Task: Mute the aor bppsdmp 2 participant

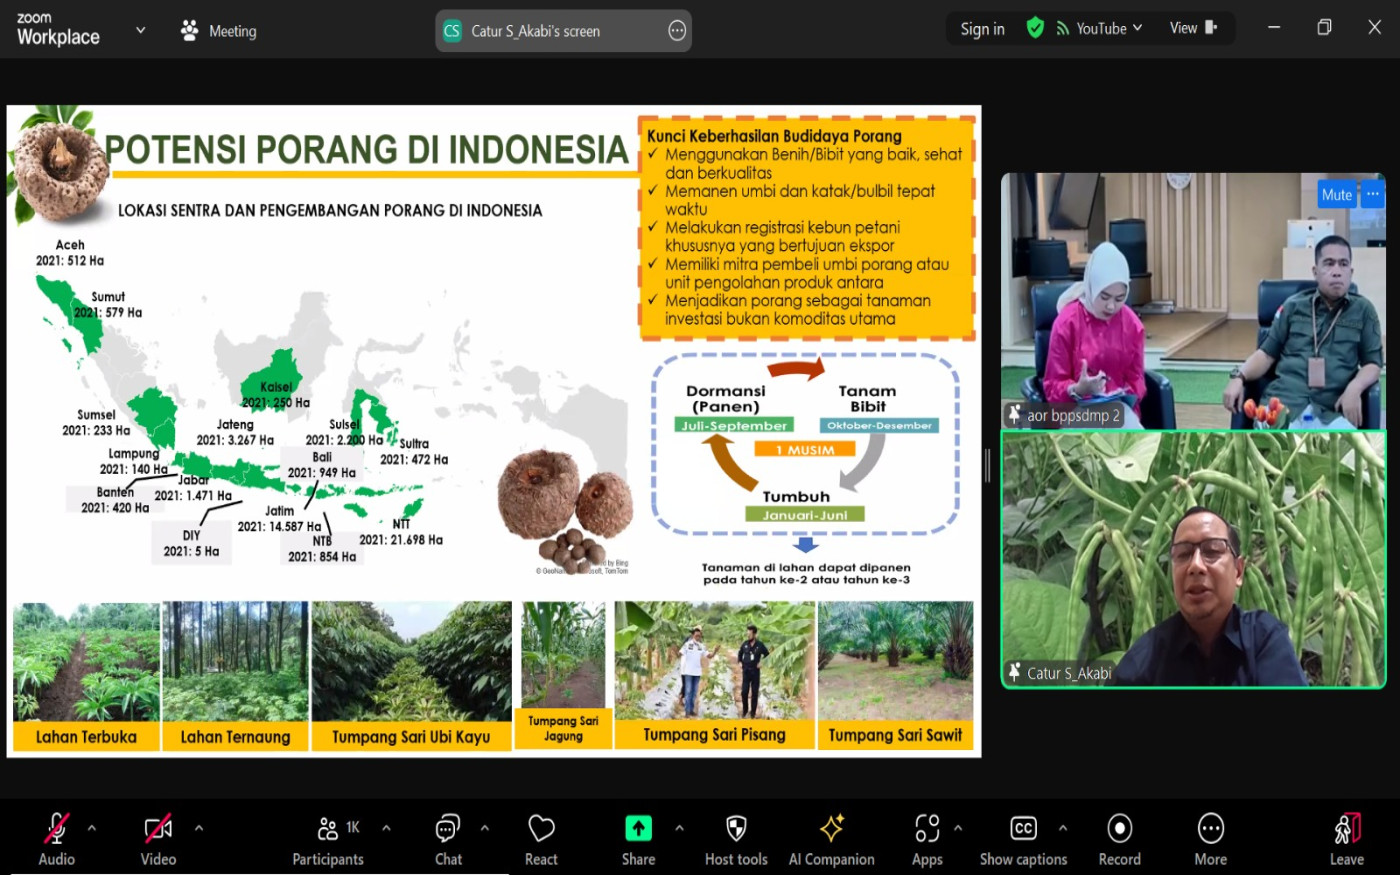Action: pos(1336,195)
